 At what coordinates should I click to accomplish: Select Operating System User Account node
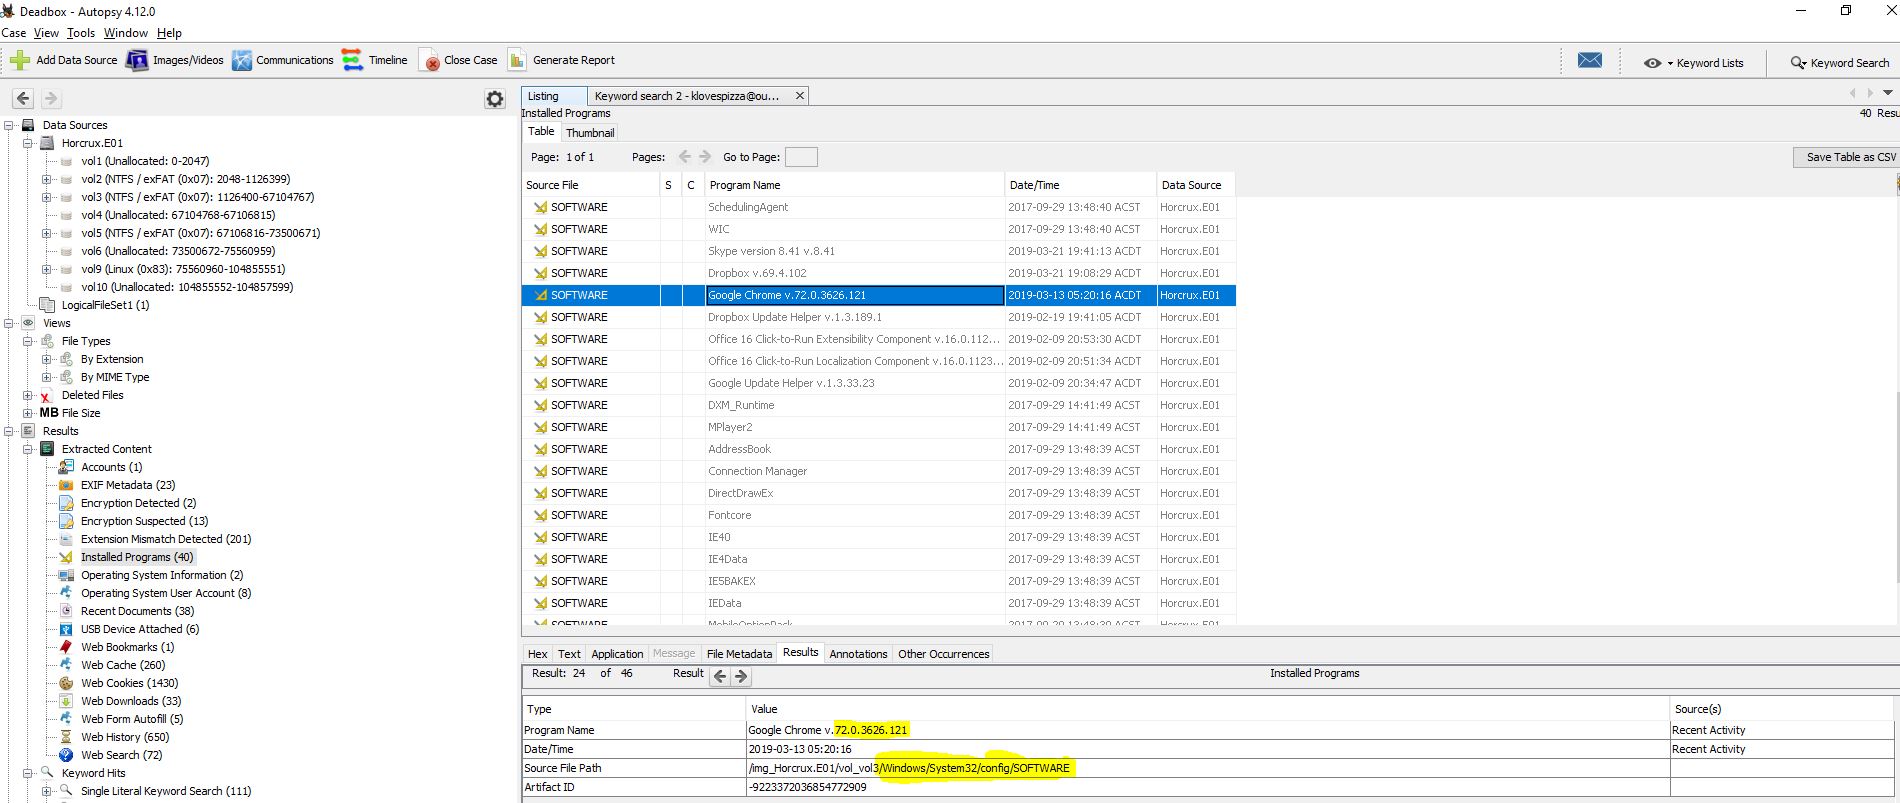click(x=166, y=593)
